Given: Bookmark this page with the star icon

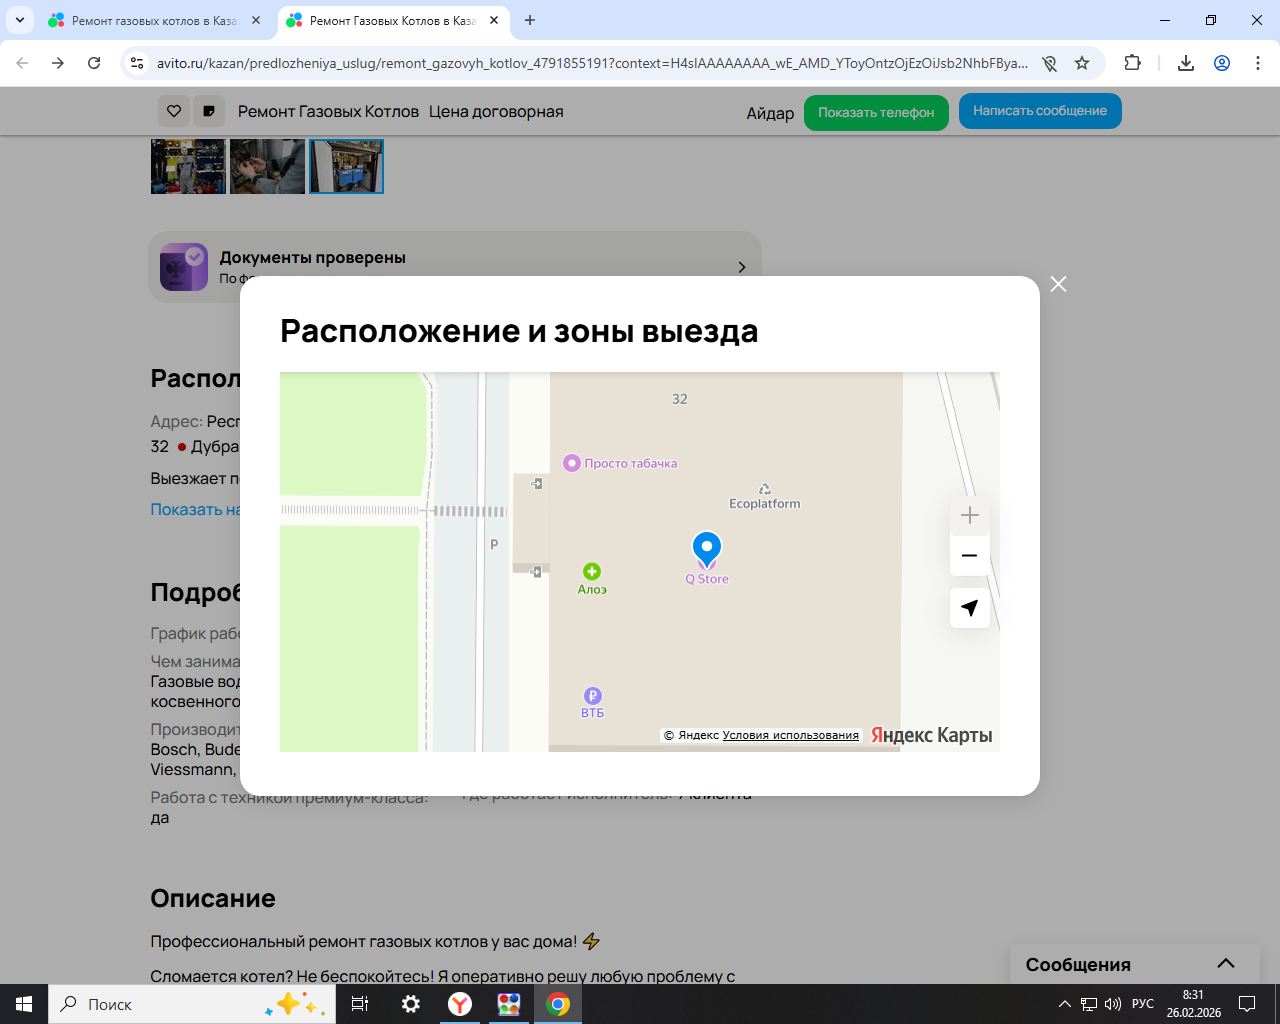Looking at the screenshot, I should pos(1082,63).
